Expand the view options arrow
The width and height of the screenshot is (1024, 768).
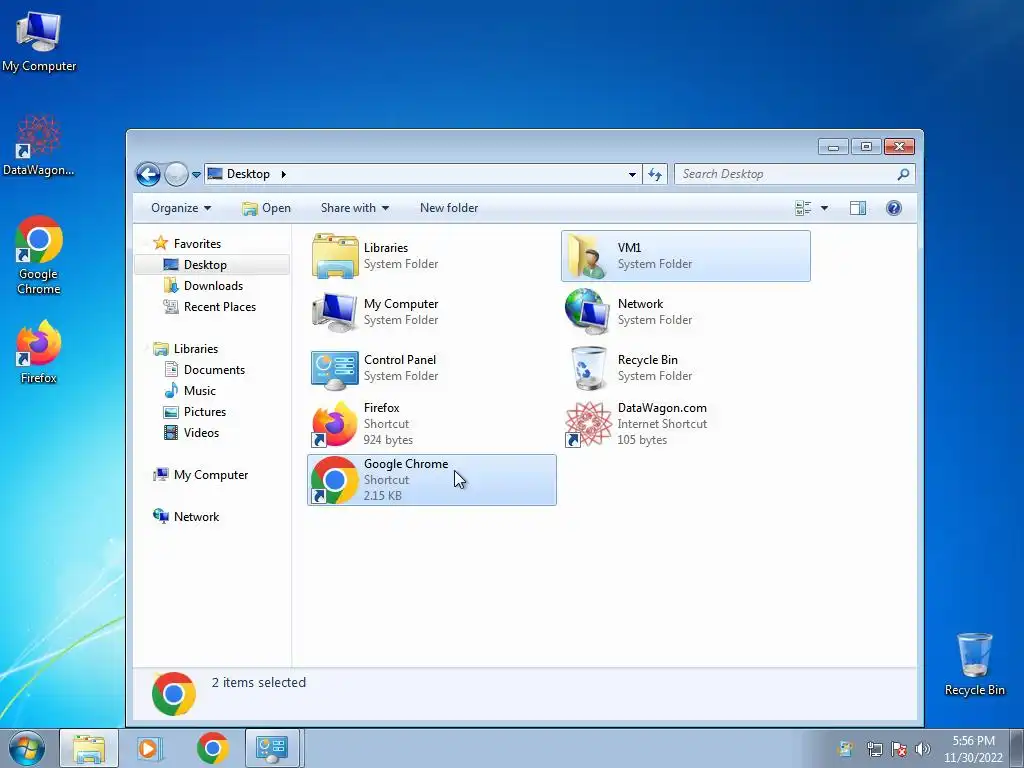(824, 208)
